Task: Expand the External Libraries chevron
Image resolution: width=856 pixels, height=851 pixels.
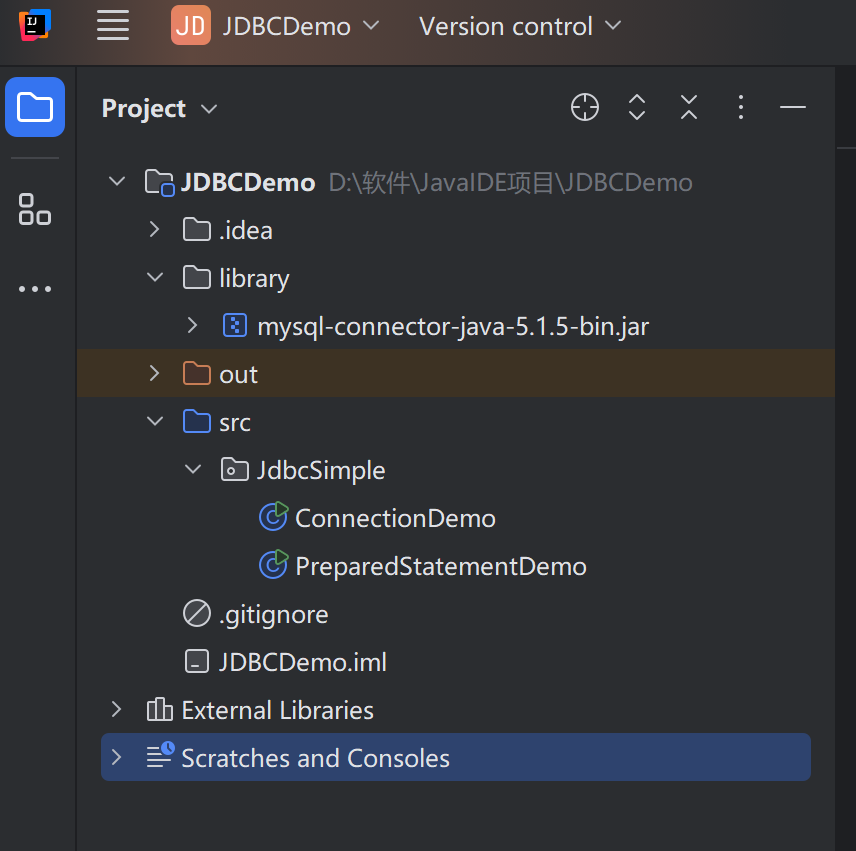Action: 116,709
